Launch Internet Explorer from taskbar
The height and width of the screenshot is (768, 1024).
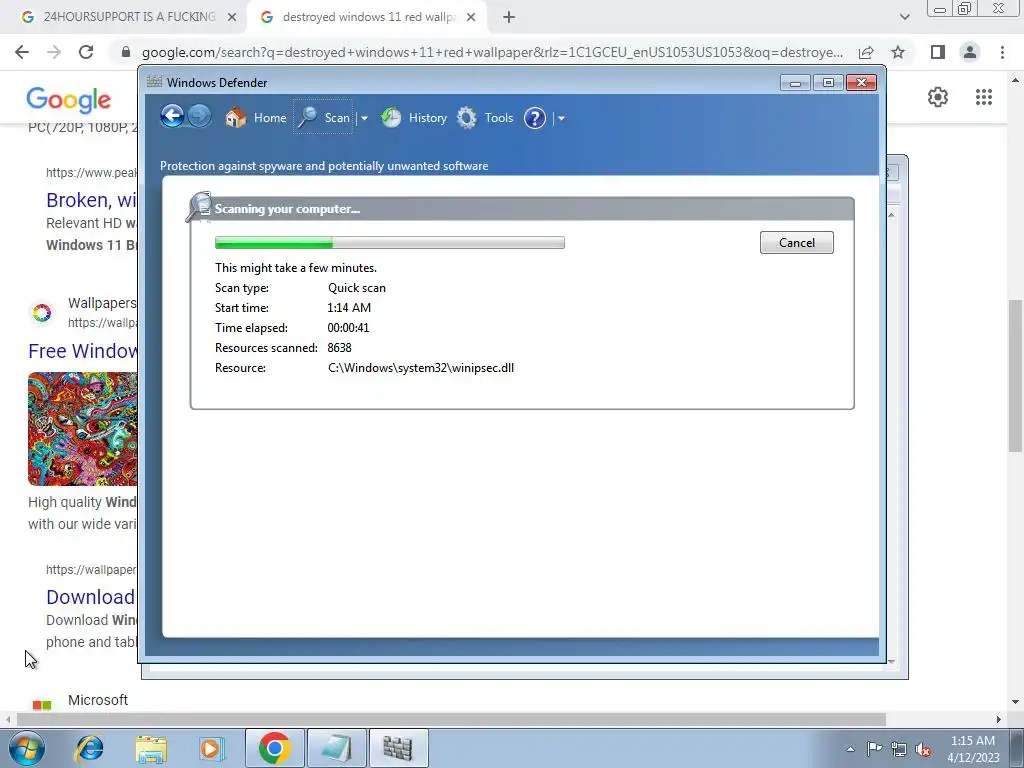point(89,748)
